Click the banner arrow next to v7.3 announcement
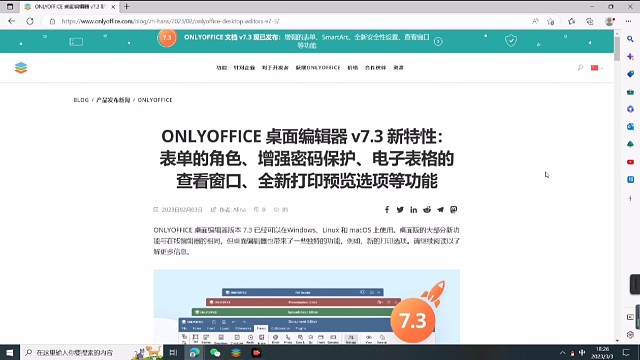The height and width of the screenshot is (360, 640). tap(438, 41)
